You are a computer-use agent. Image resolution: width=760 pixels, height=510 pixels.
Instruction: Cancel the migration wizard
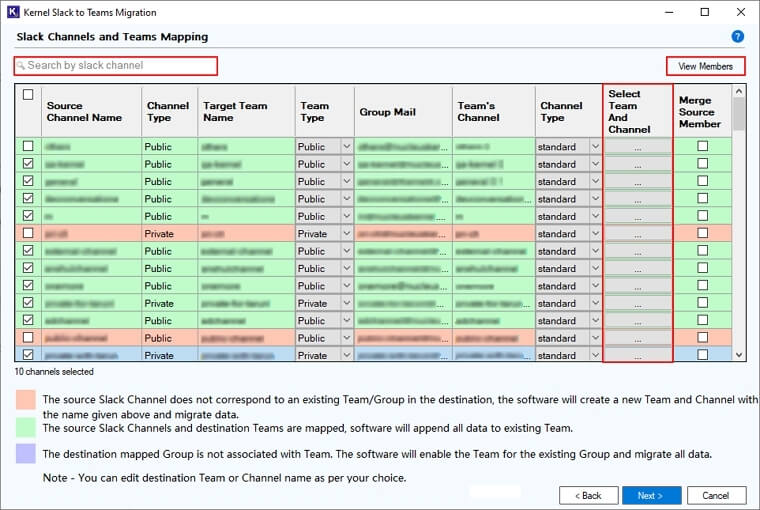tap(716, 495)
